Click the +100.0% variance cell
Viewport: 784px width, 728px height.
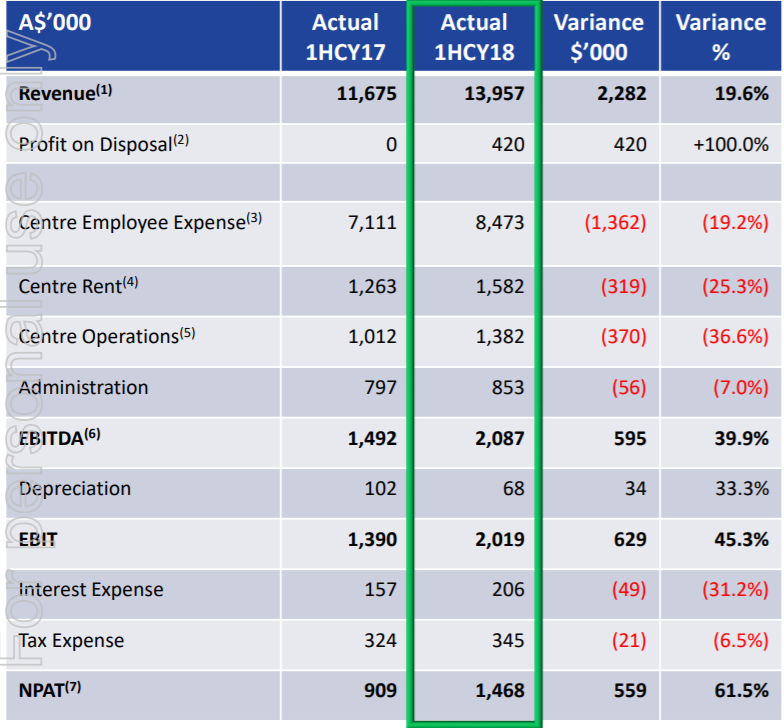(731, 144)
